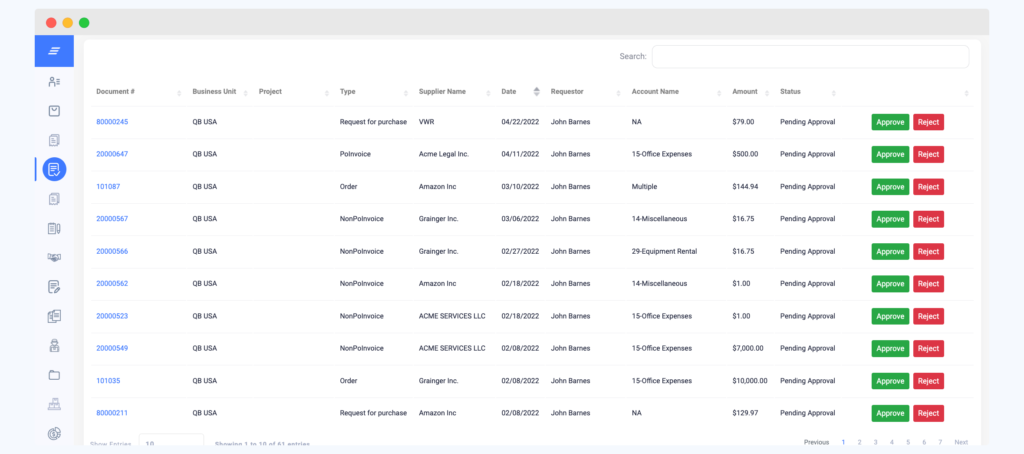Reject the Amazon Inc $144.94 order

coord(928,187)
